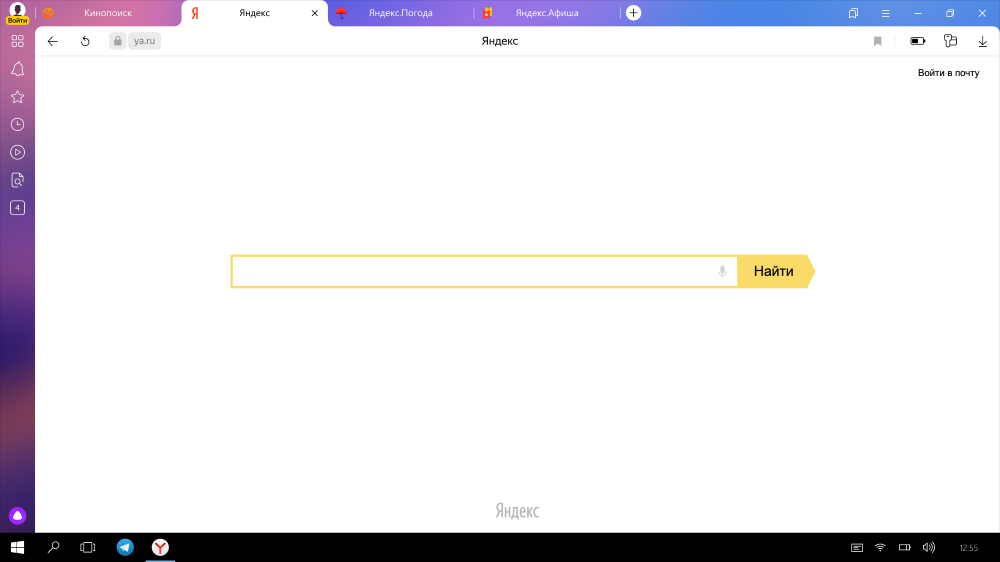
Task: Close the Яндекс tab
Action: tap(314, 13)
